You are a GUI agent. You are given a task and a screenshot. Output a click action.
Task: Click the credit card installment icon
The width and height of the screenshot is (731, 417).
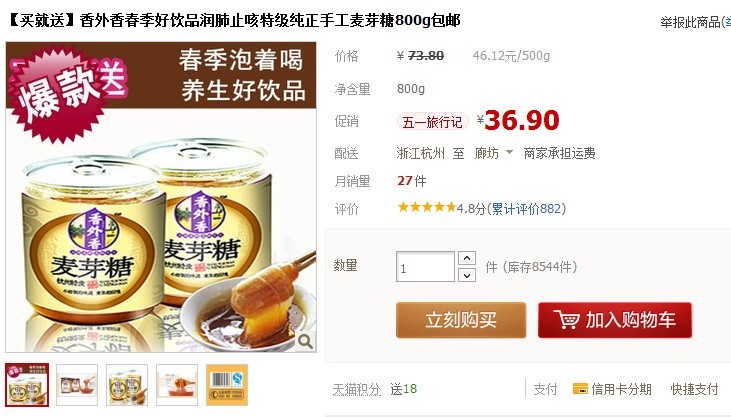[580, 389]
